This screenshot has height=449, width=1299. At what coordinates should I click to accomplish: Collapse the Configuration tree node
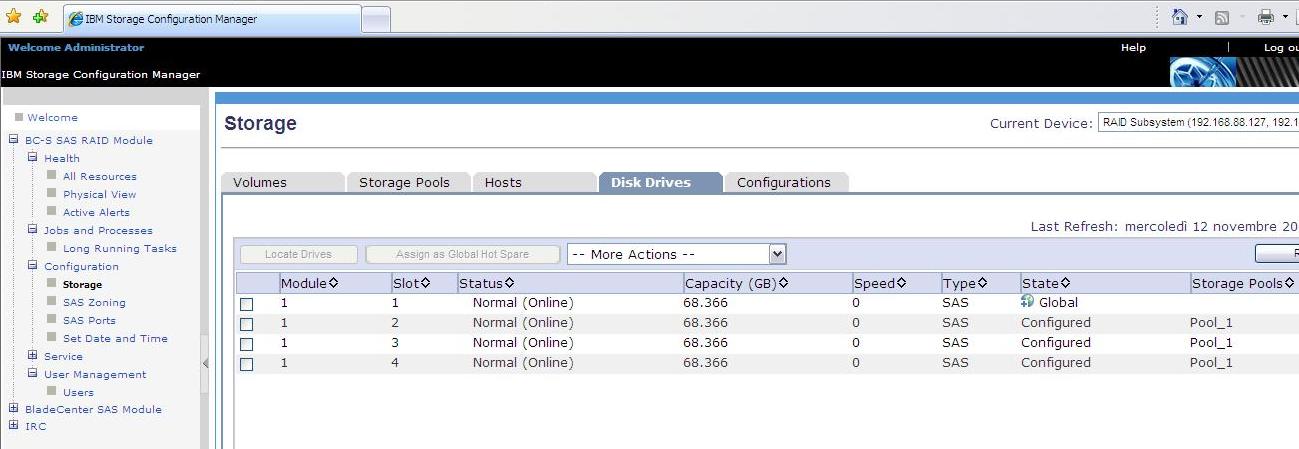(x=32, y=266)
